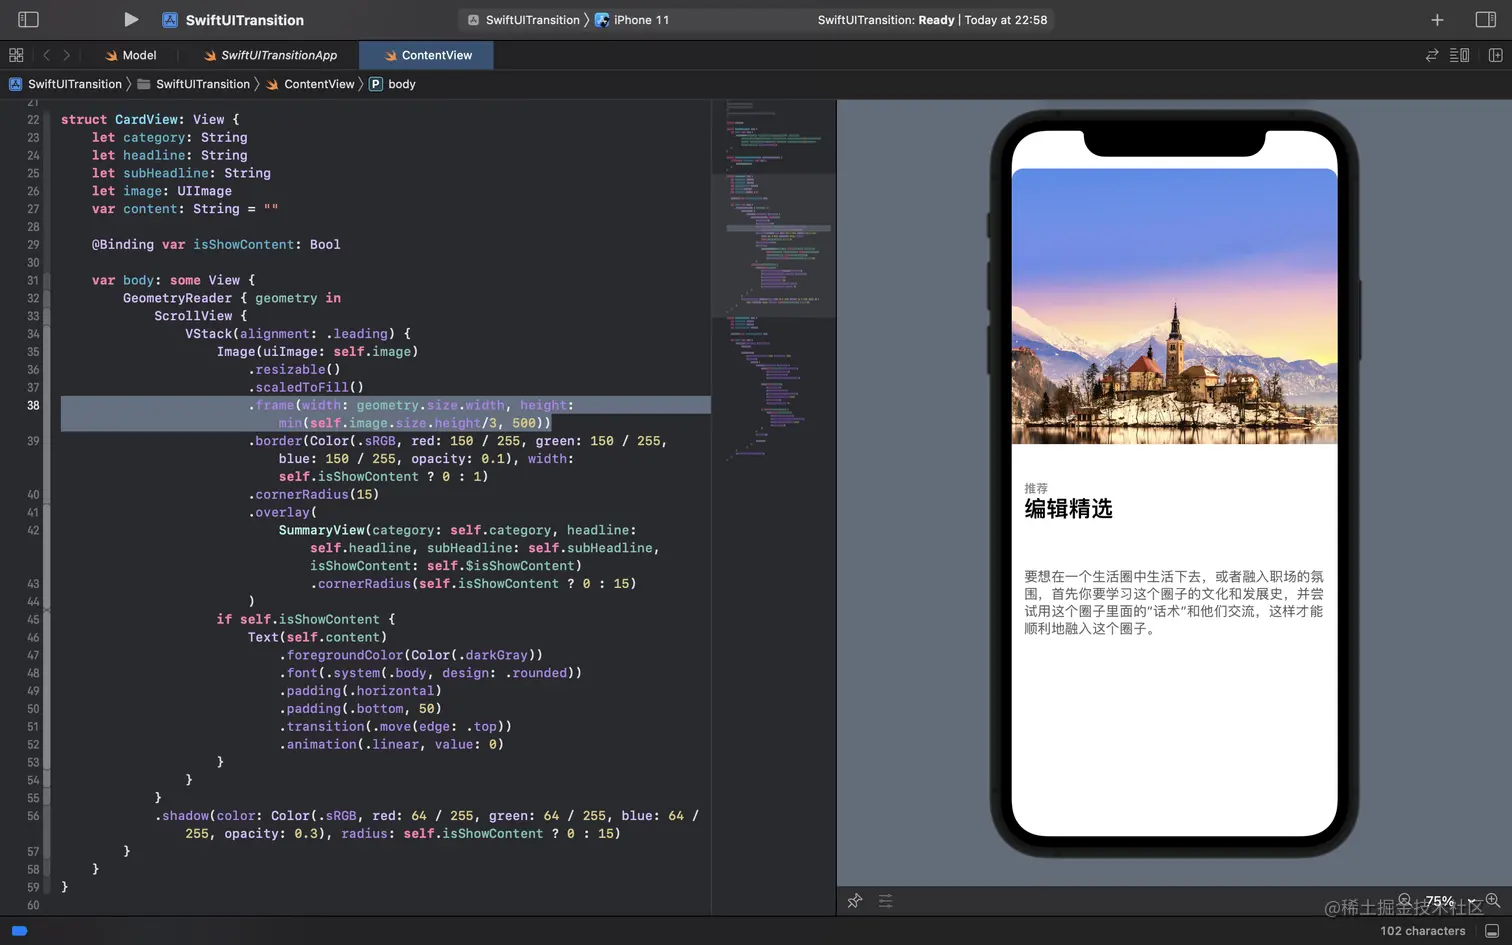This screenshot has height=945, width=1512.
Task: Zoom in the canvas preview
Action: pos(1493,901)
